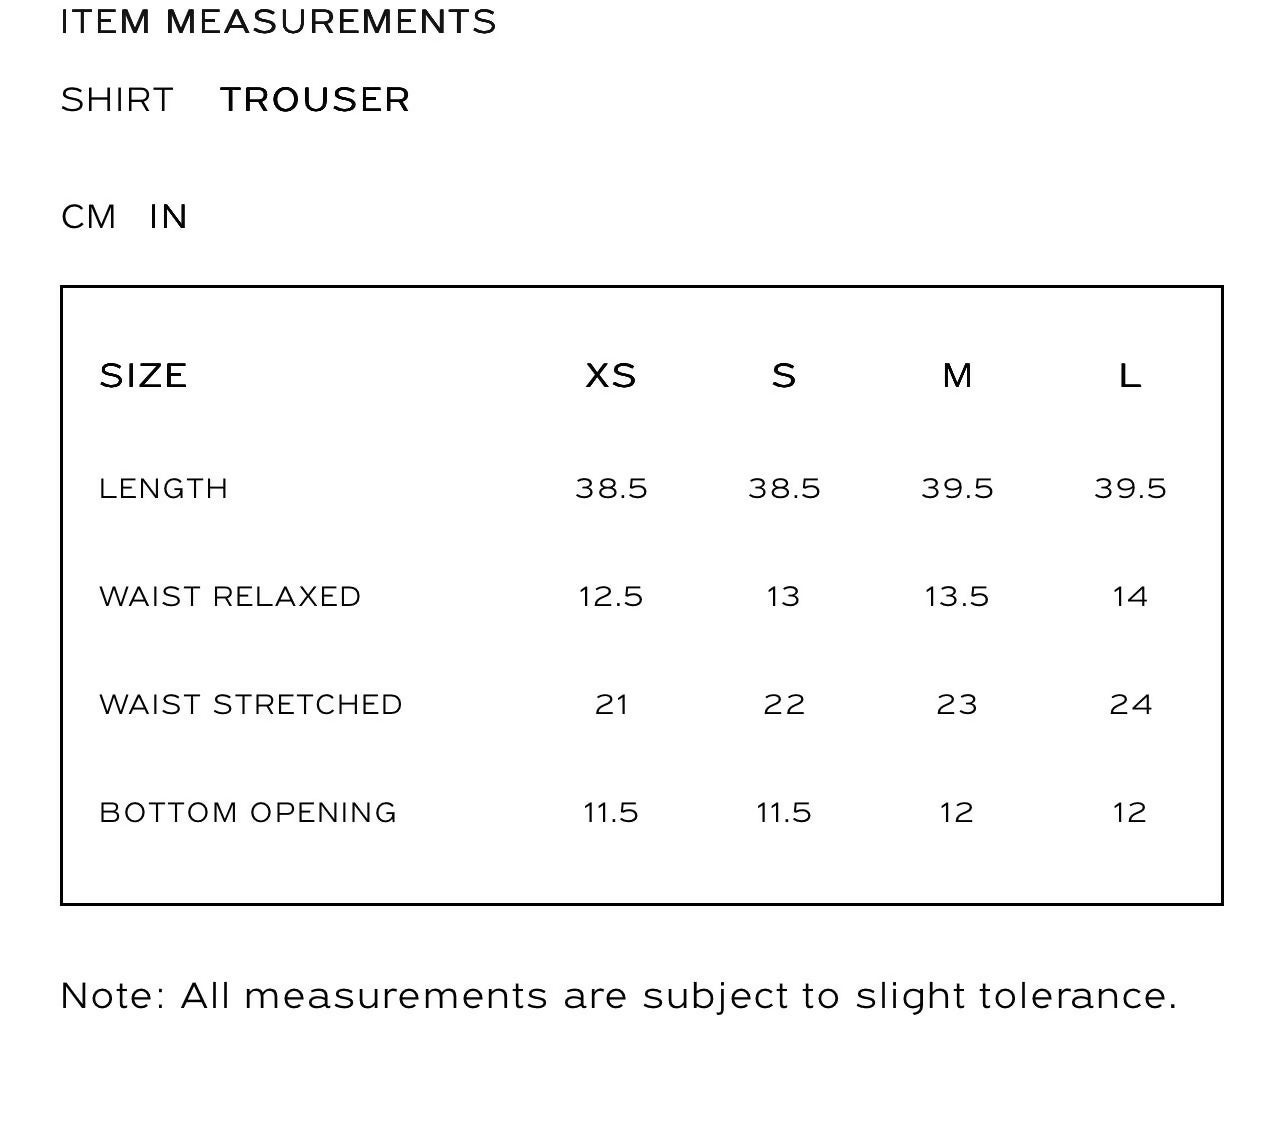Select the WAIST RELAXED row label
Viewport: 1284px width, 1125px height.
click(x=230, y=596)
